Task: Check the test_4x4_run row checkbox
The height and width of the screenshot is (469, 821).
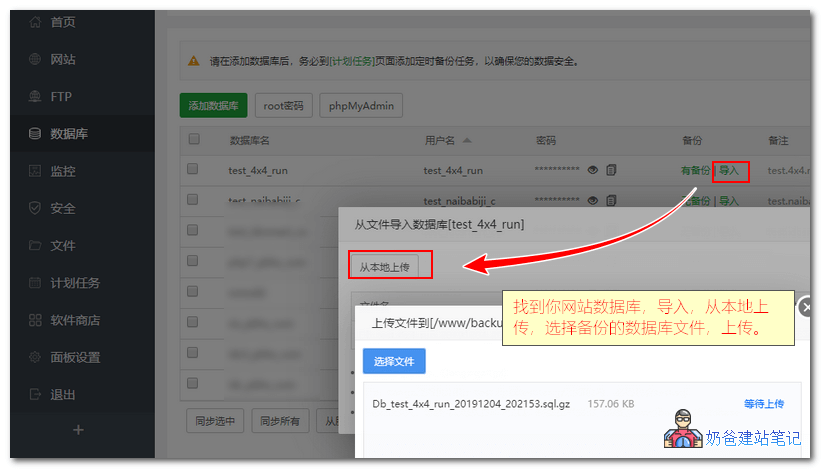Action: [193, 169]
